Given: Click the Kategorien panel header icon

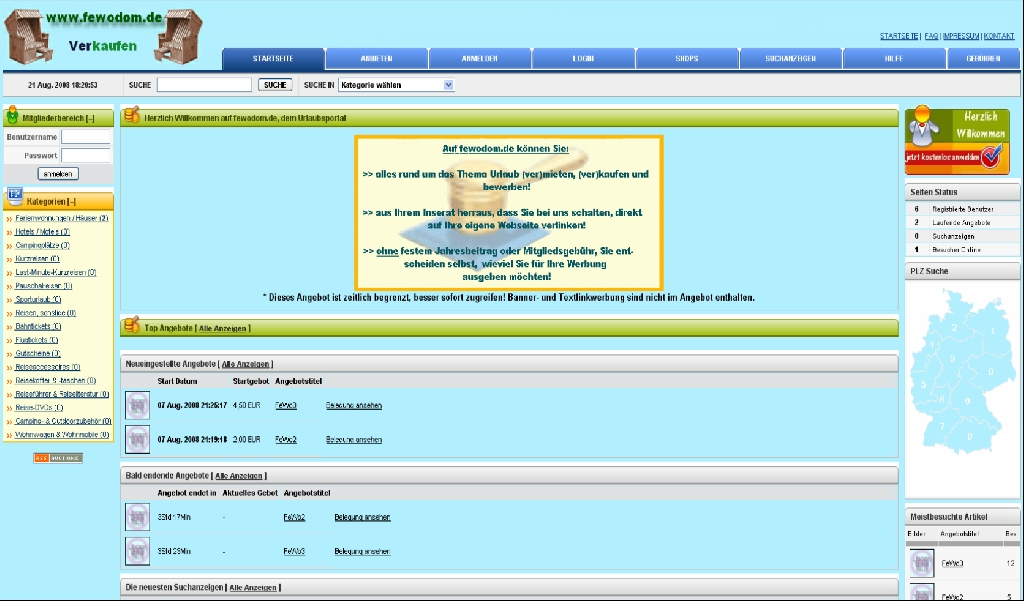Looking at the screenshot, I should [x=15, y=198].
